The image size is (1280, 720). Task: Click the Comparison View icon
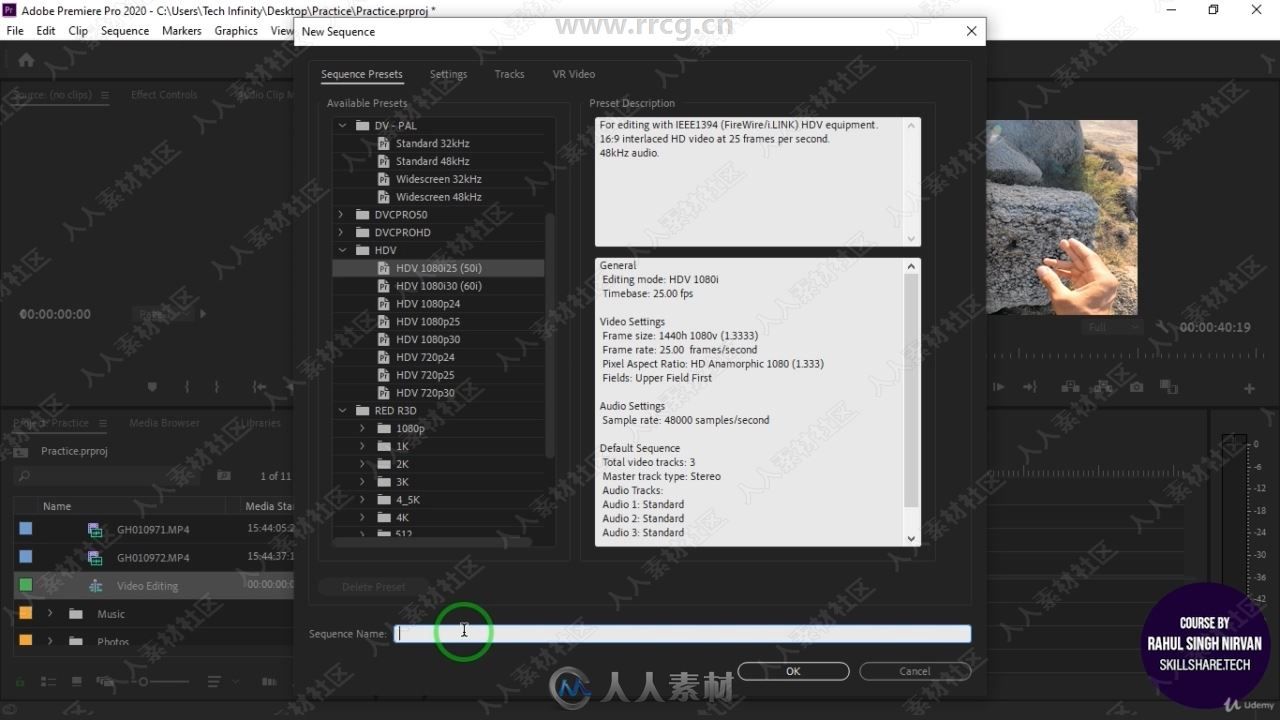click(1170, 387)
